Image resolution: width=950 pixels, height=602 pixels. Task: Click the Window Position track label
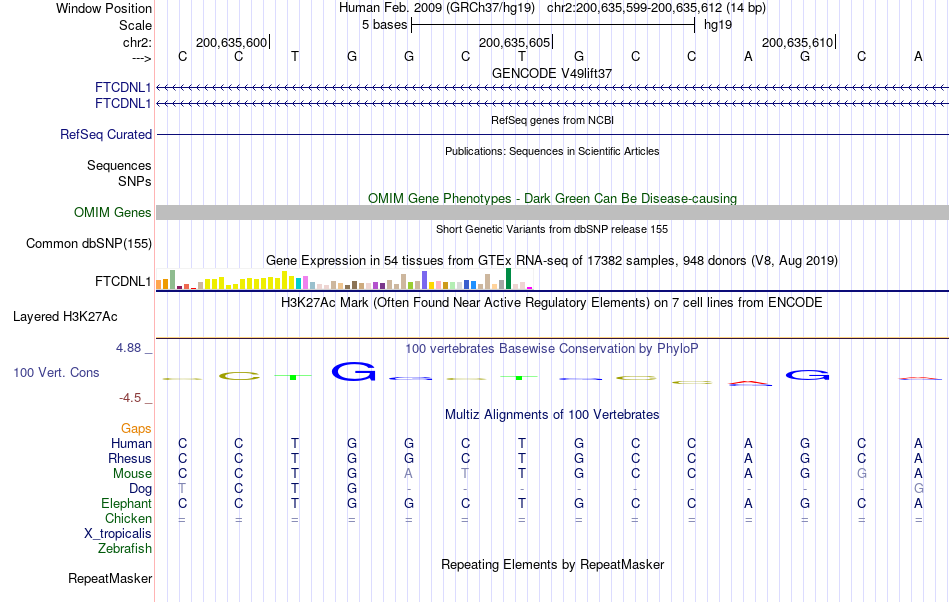(x=104, y=8)
